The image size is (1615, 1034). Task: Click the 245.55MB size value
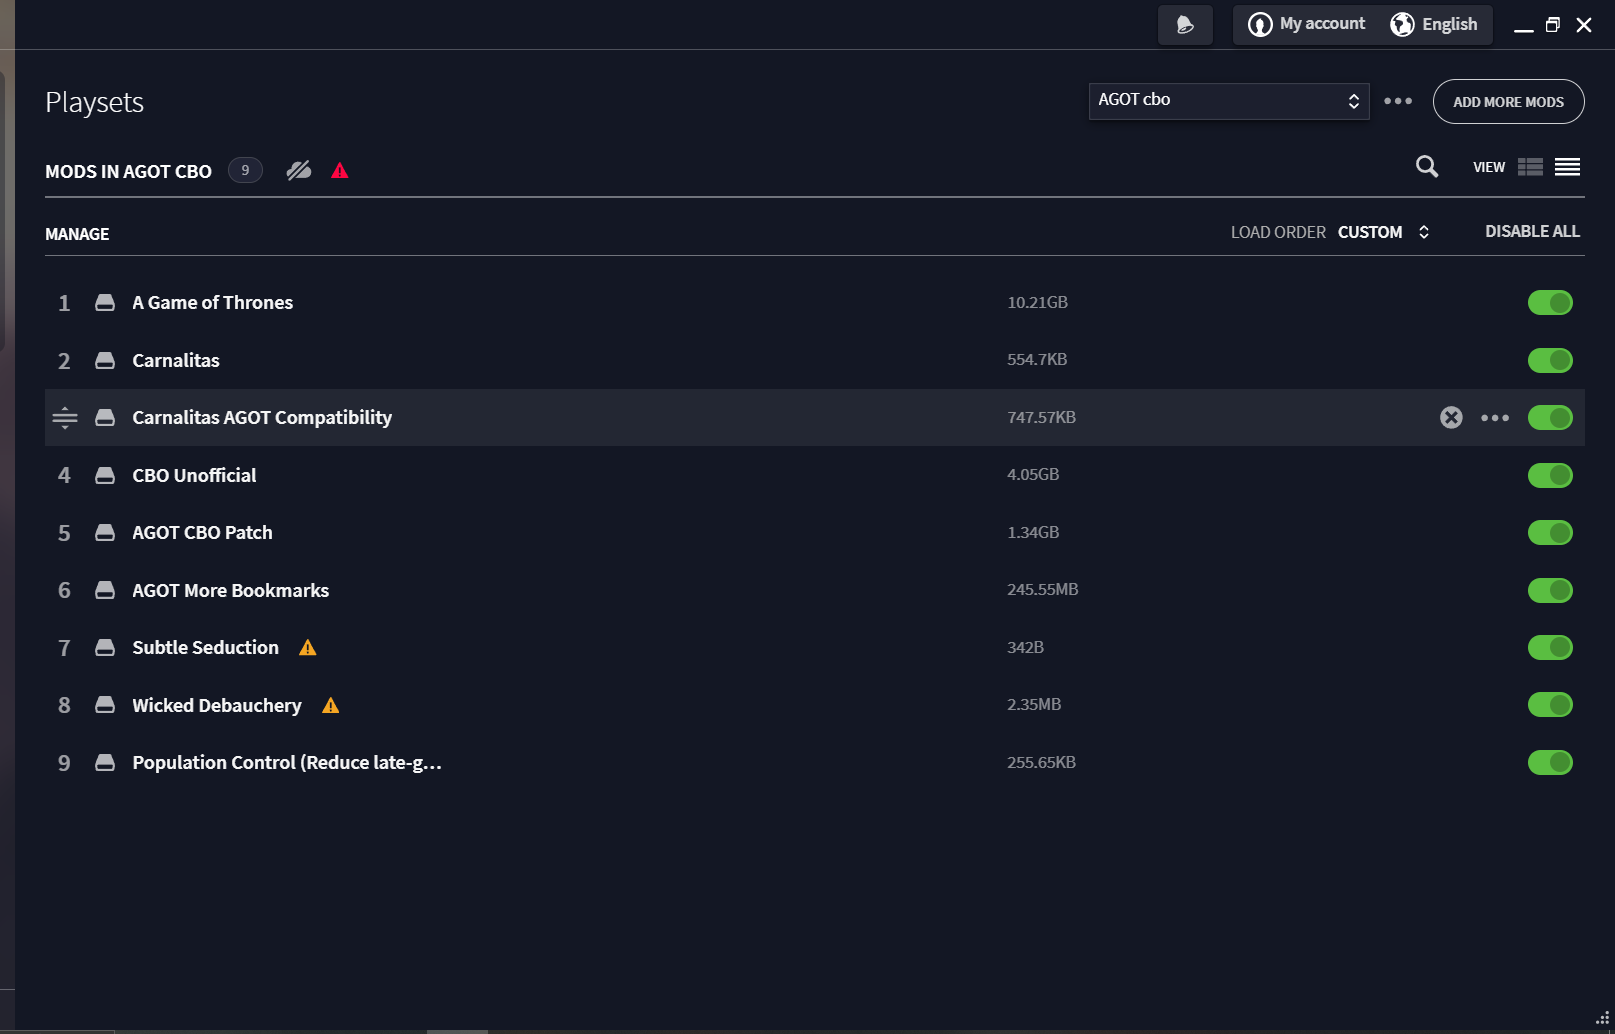1042,590
